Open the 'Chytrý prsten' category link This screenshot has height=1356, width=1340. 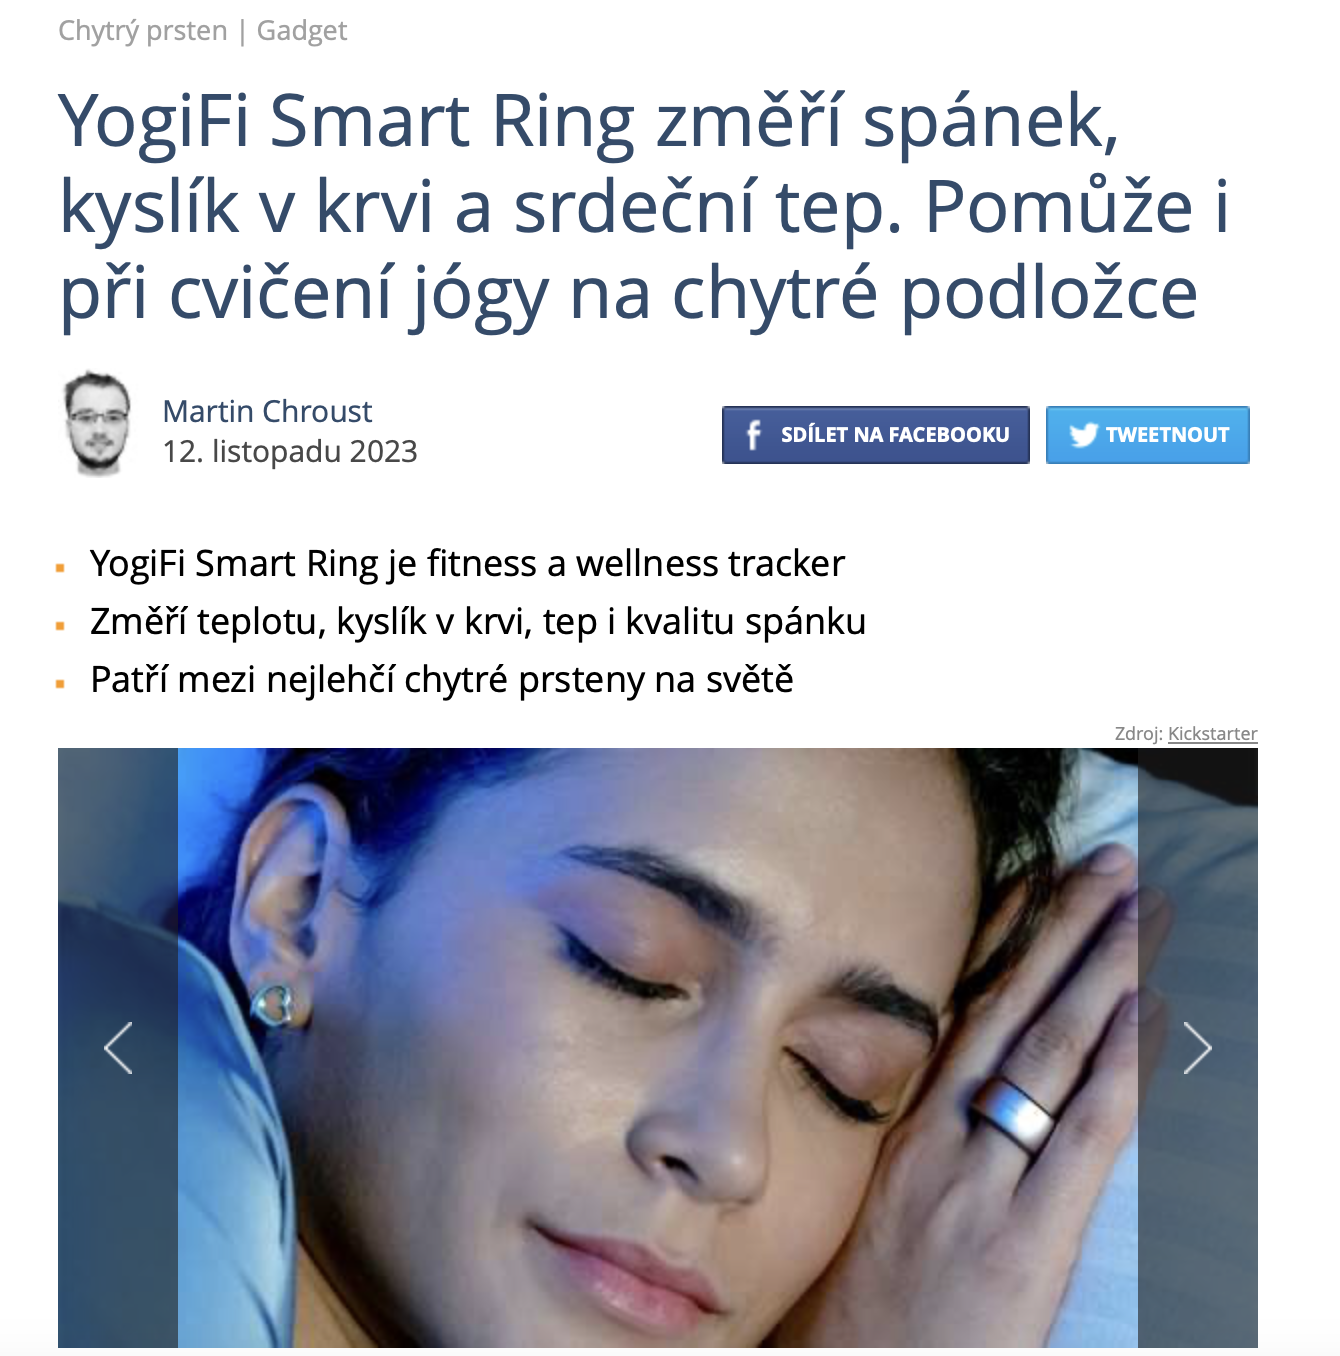pyautogui.click(x=143, y=31)
